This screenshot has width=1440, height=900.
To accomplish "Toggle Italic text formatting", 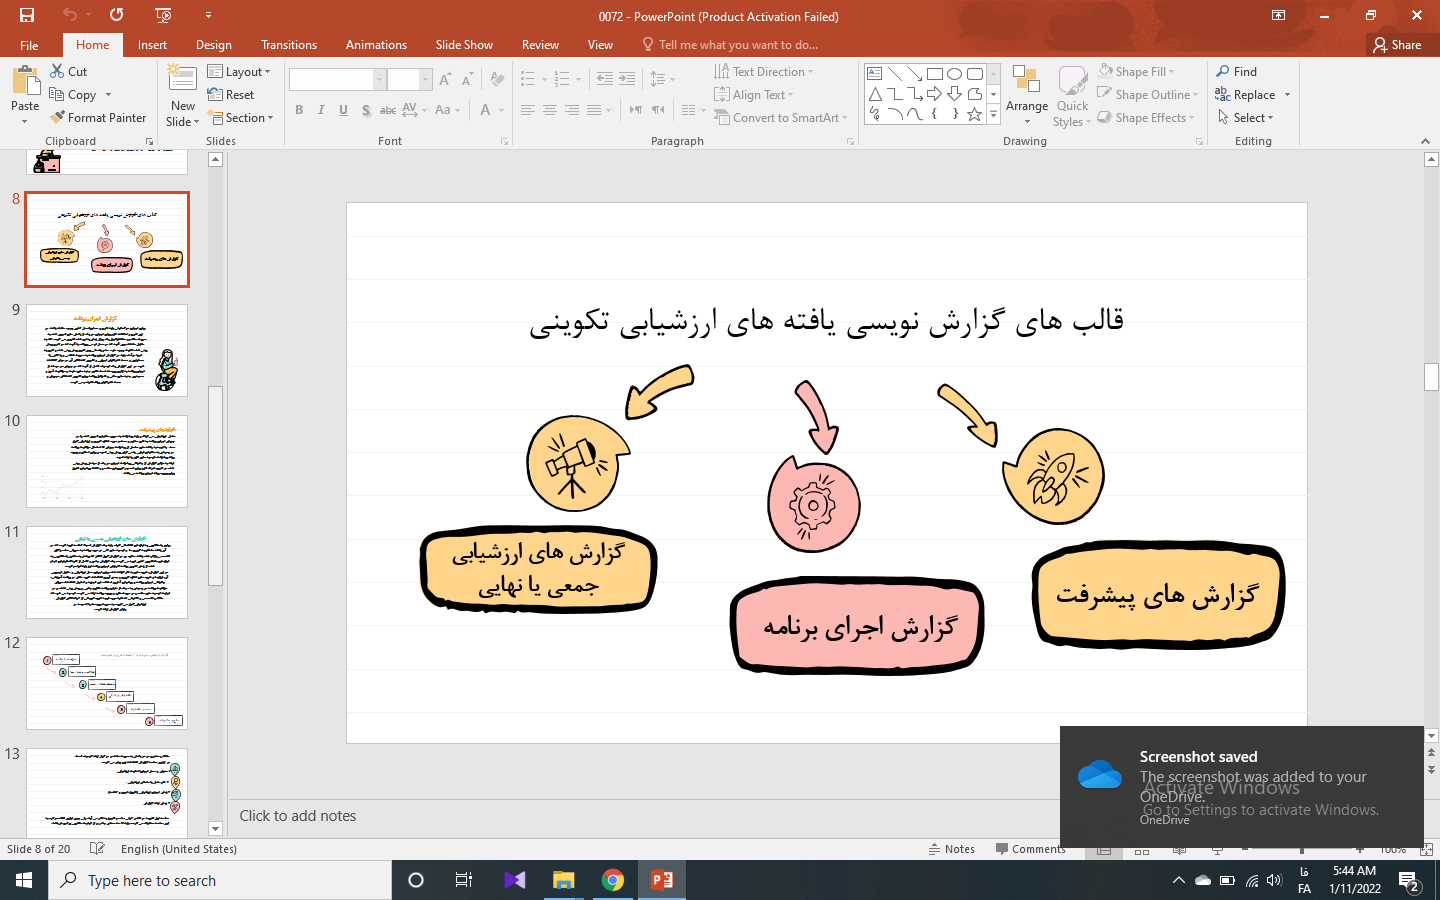I will tap(321, 110).
